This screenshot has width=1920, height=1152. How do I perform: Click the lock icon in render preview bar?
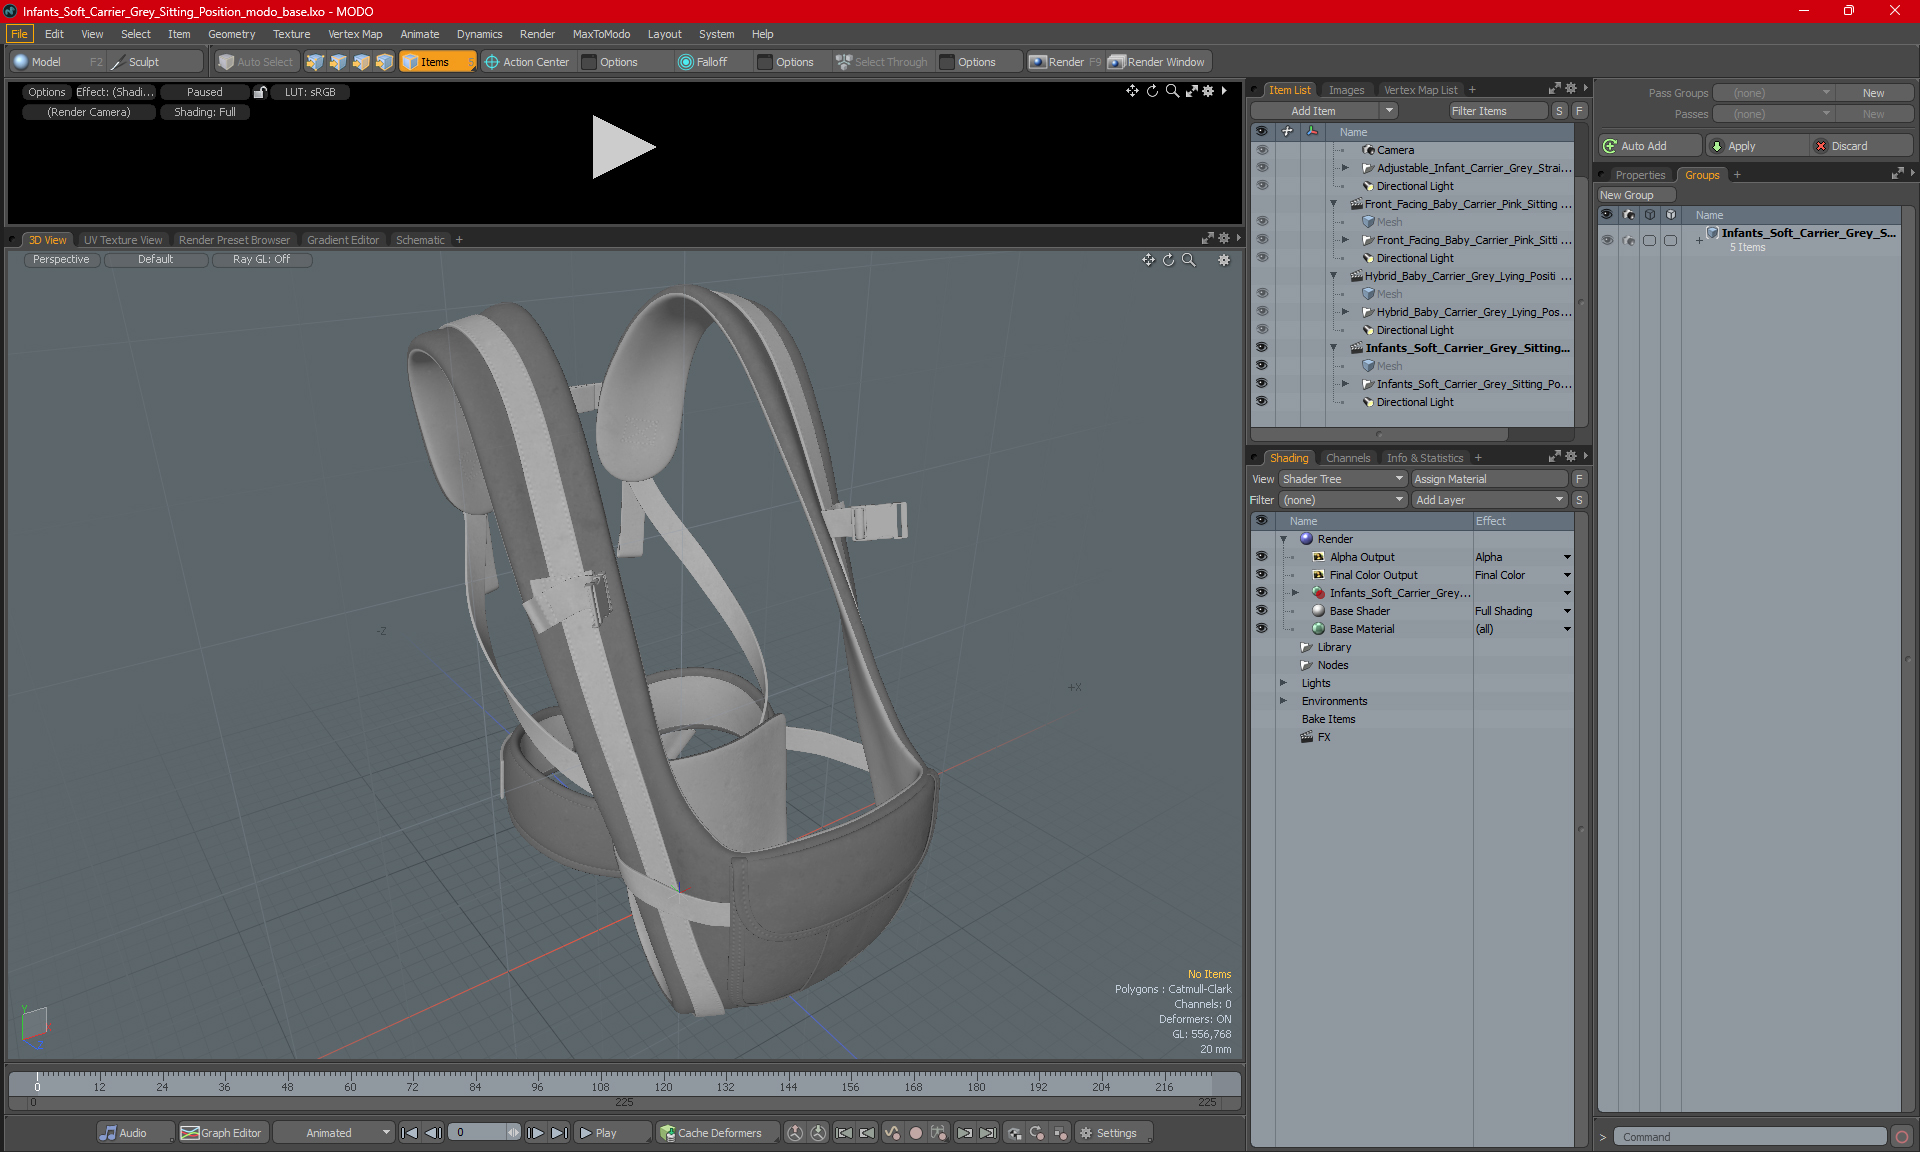pos(260,92)
